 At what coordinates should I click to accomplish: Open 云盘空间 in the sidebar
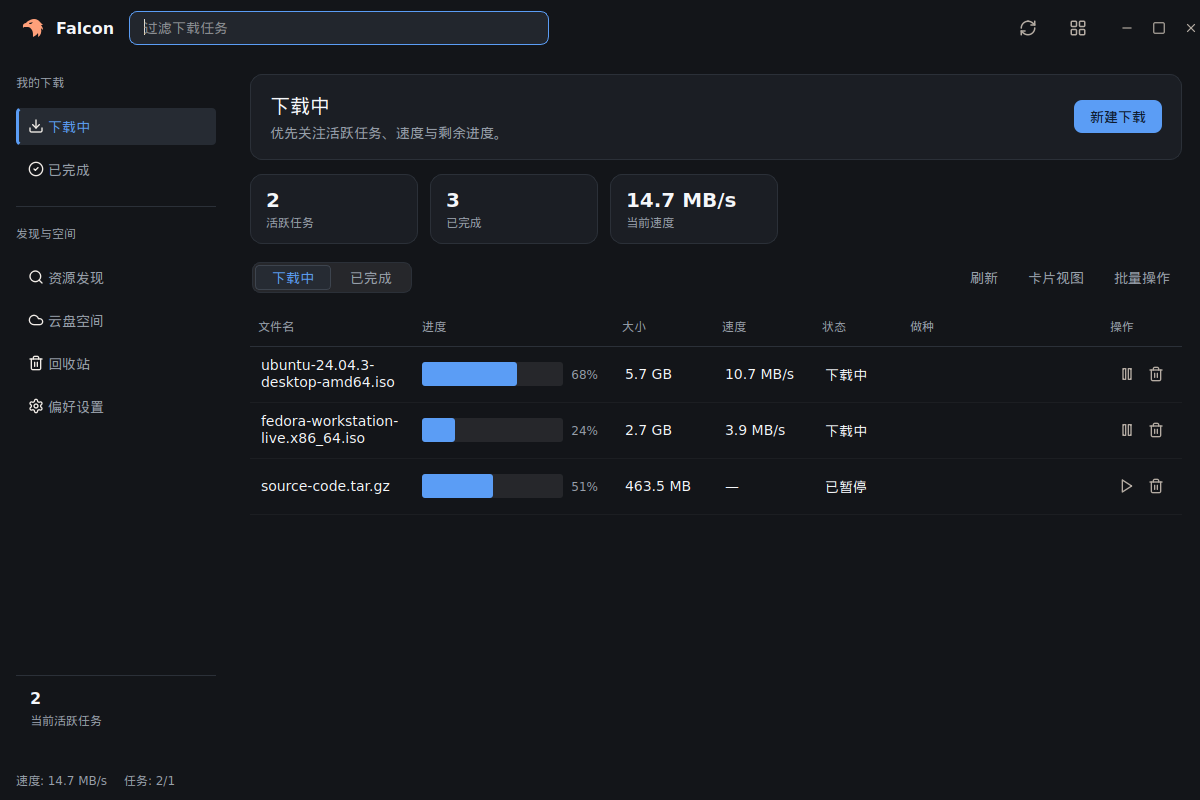point(116,321)
